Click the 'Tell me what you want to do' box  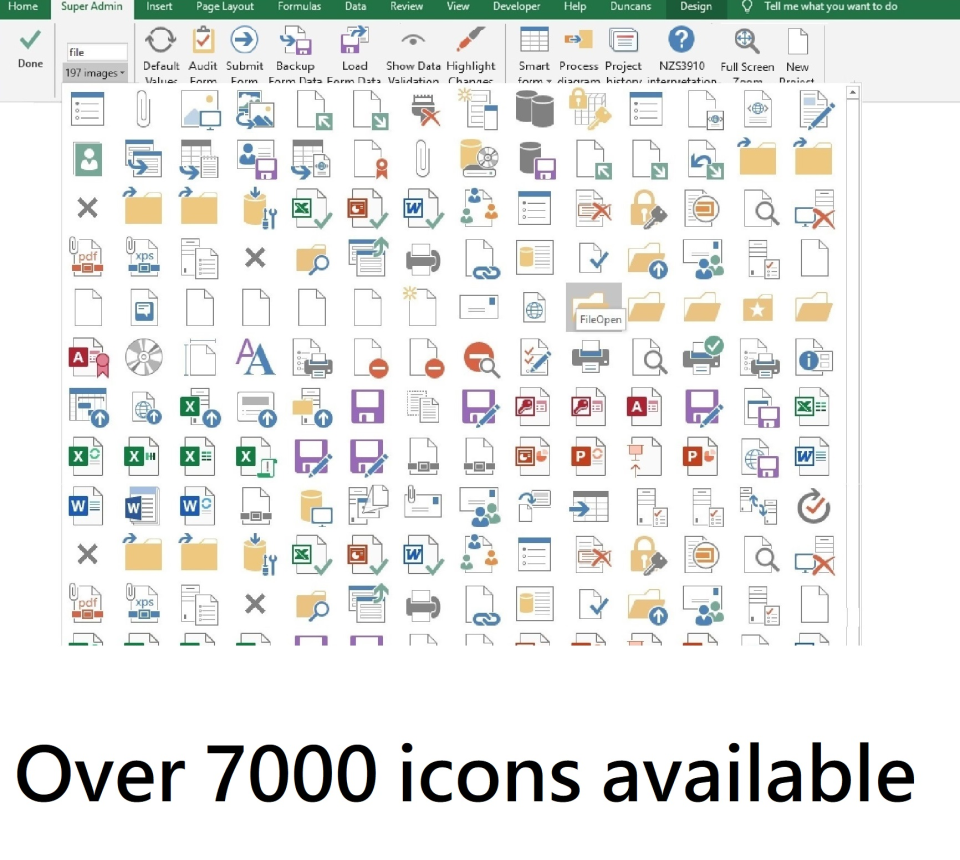(x=830, y=7)
